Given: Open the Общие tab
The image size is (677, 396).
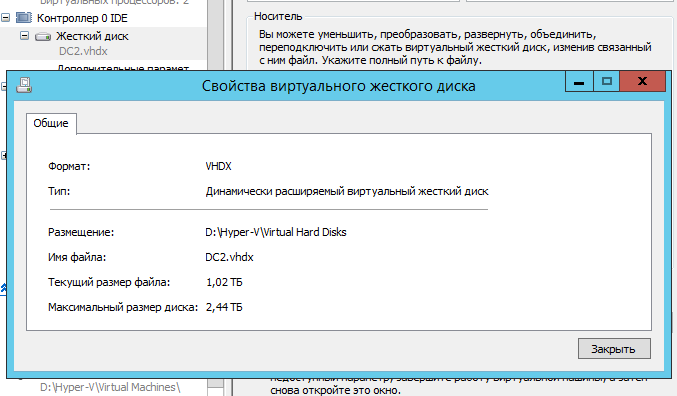Looking at the screenshot, I should coord(51,124).
